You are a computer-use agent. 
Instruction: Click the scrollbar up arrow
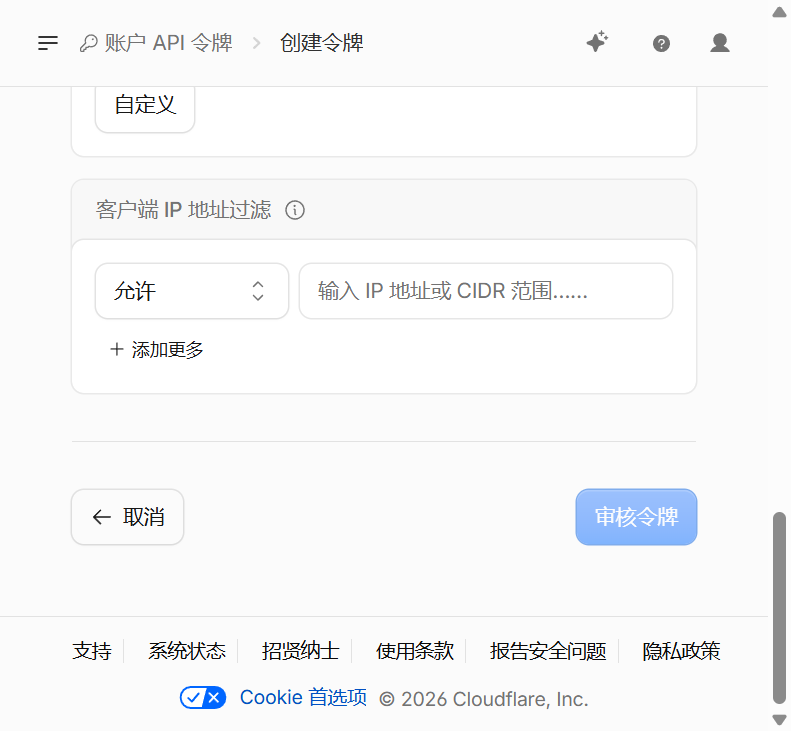point(779,12)
